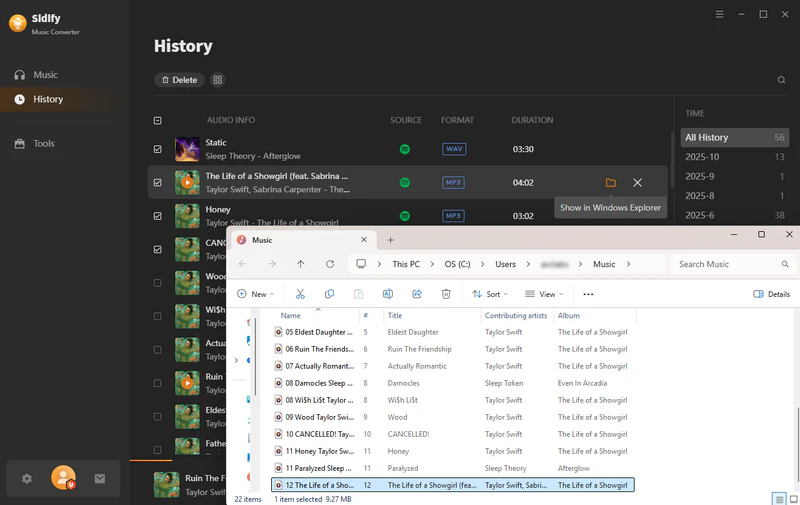800x505 pixels.
Task: Click MP3 badge on Showgirl row
Action: pos(453,183)
